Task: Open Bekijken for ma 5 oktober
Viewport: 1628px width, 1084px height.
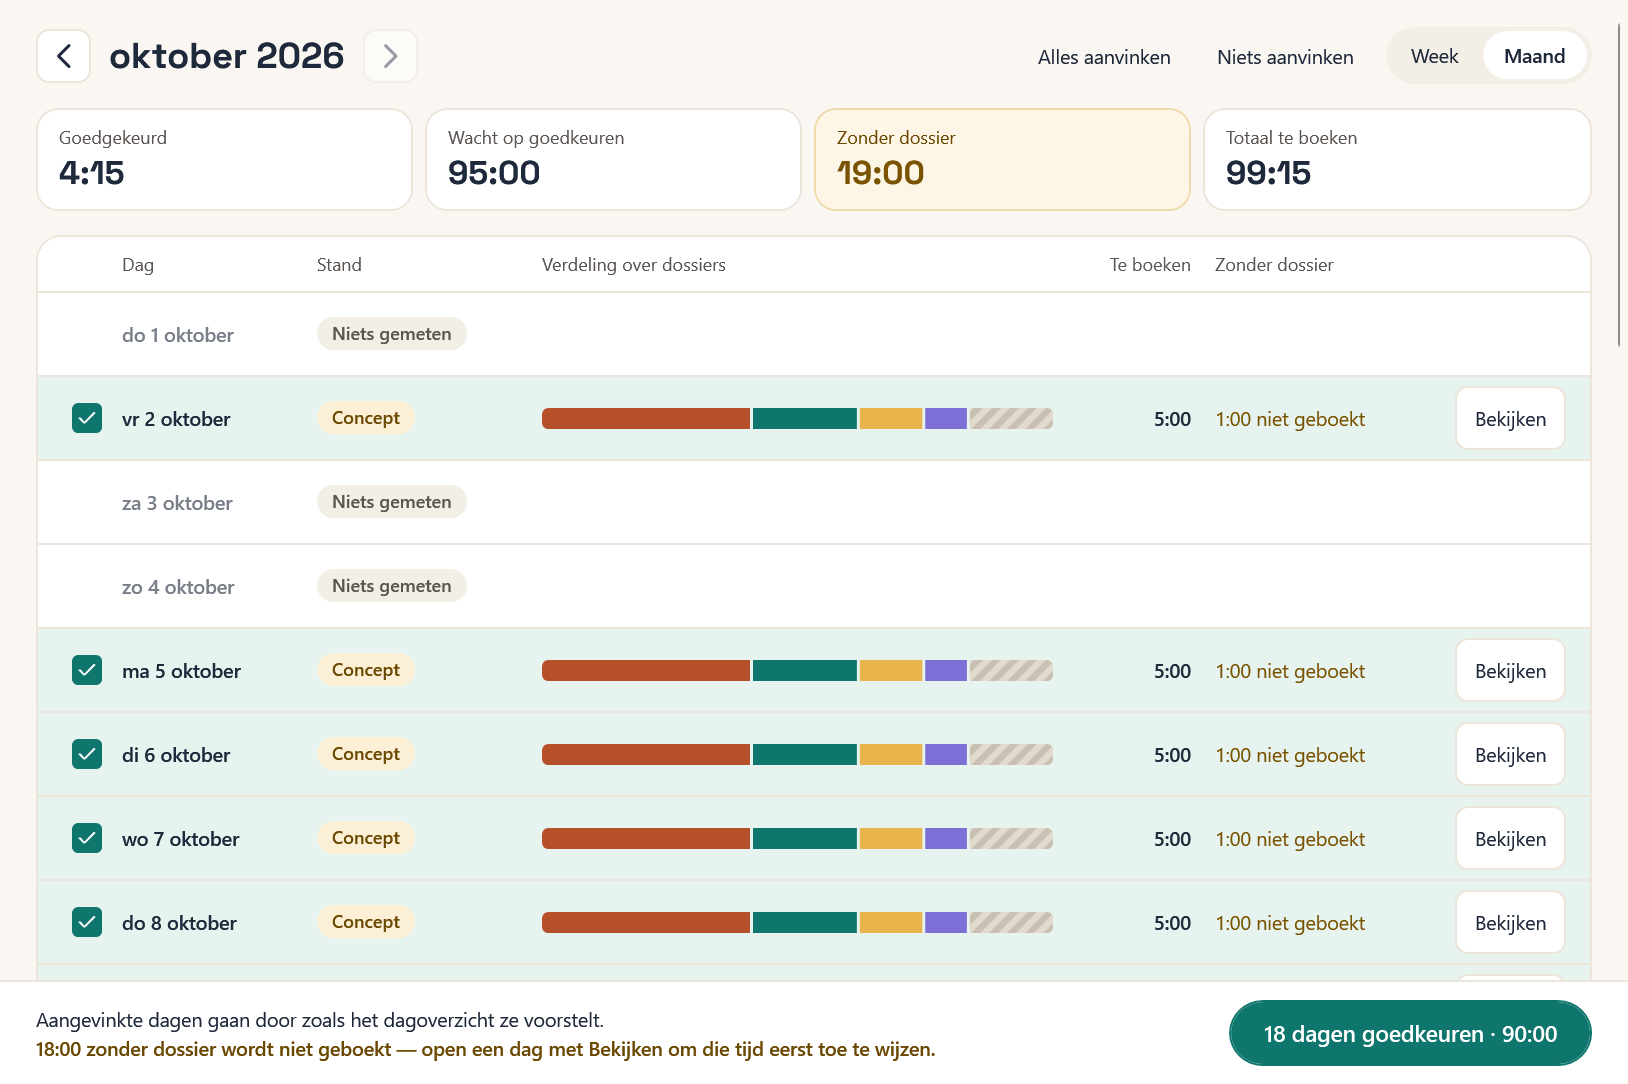Action: (1510, 671)
